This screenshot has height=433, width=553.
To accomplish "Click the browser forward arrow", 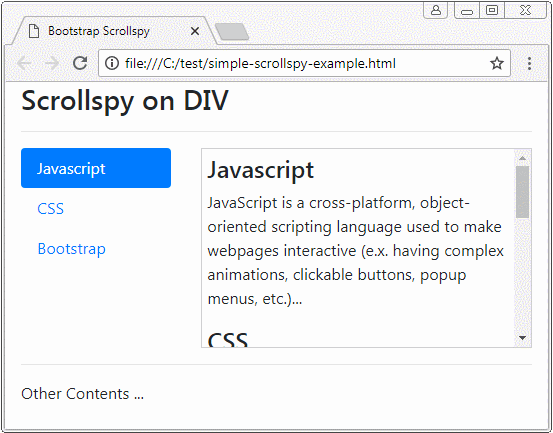I will click(x=52, y=63).
